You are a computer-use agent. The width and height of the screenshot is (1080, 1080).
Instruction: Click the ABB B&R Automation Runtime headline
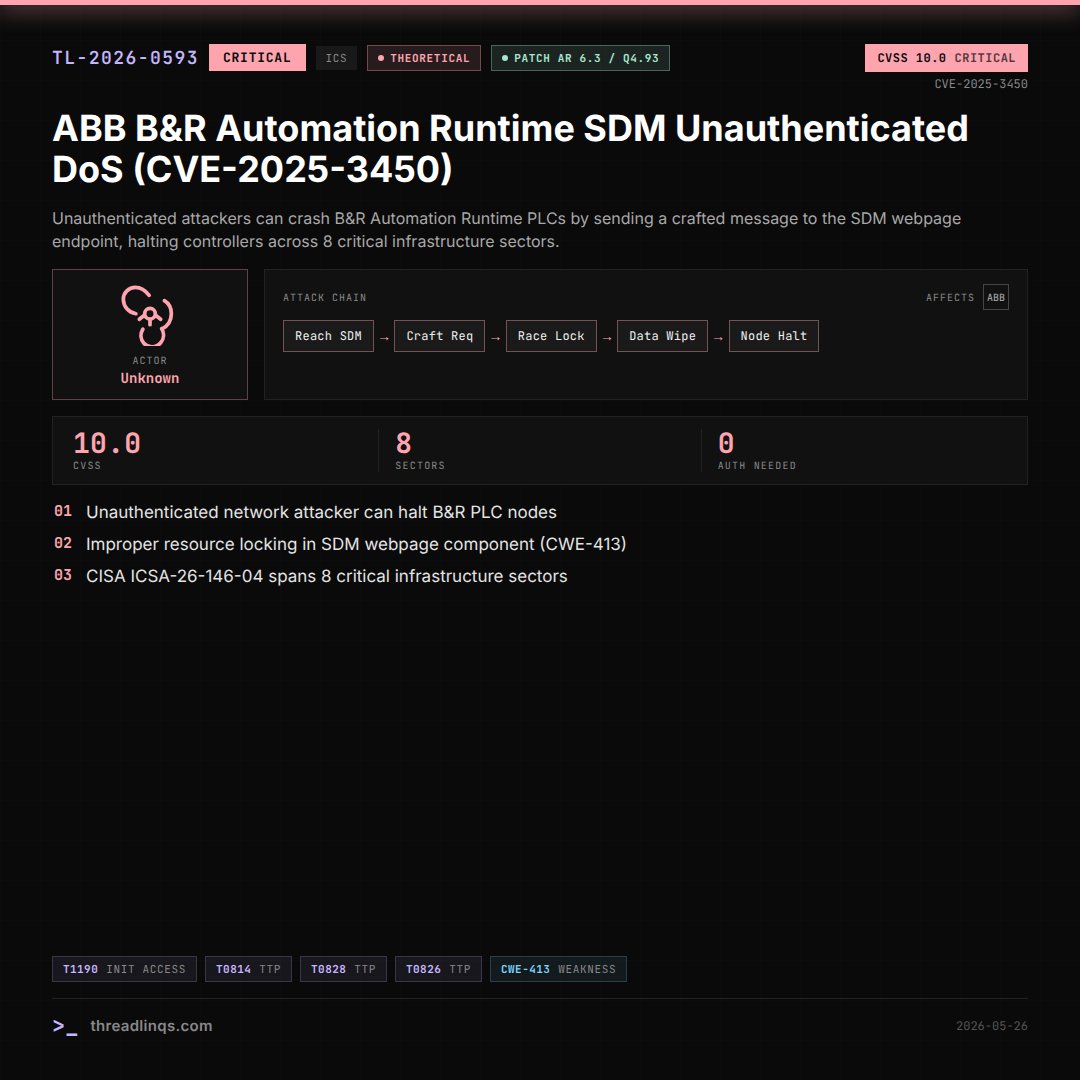[510, 148]
